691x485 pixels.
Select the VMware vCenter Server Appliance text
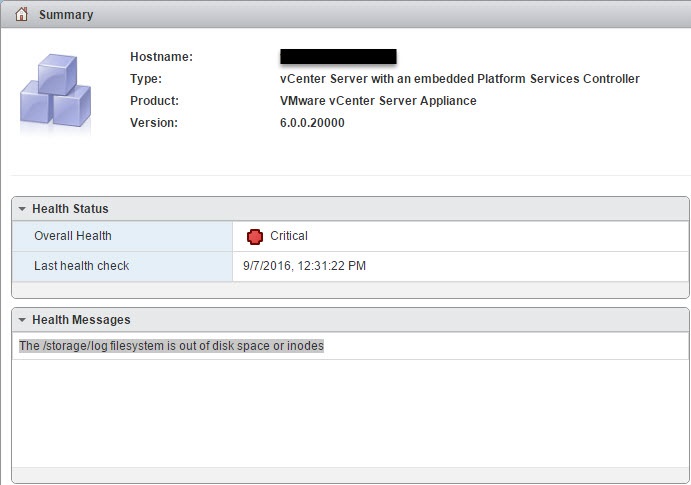(x=378, y=101)
